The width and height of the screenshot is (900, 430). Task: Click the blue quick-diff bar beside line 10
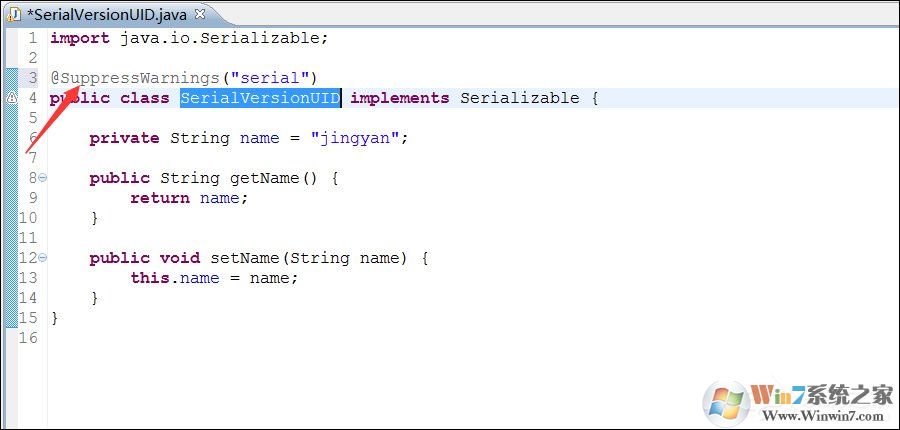(11, 218)
